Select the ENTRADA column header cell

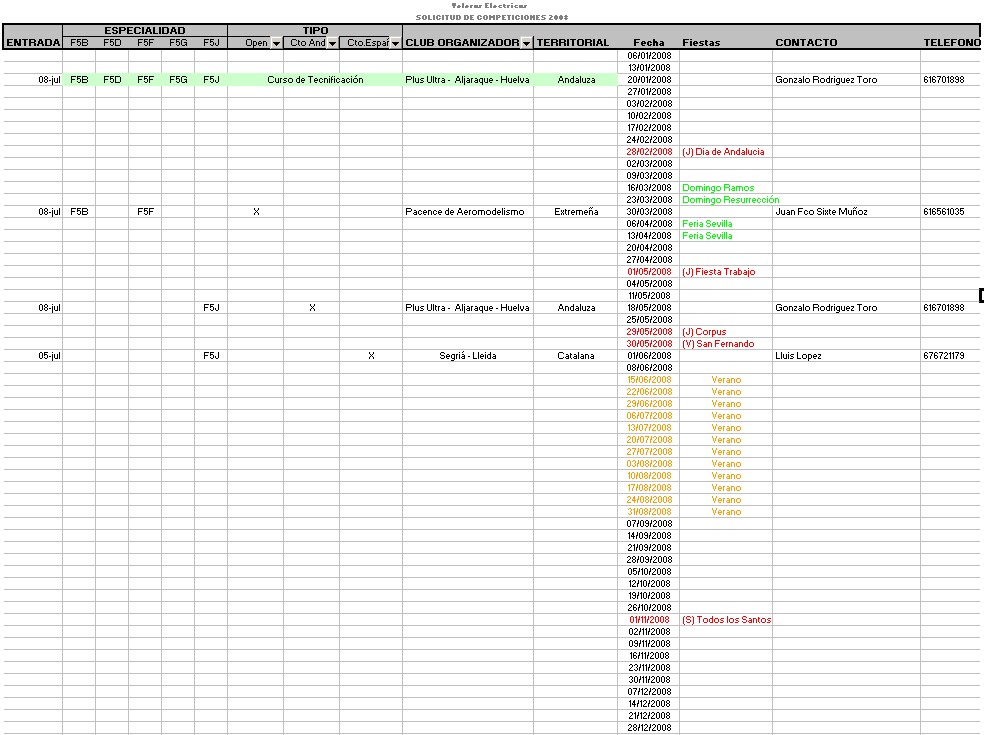coord(32,43)
